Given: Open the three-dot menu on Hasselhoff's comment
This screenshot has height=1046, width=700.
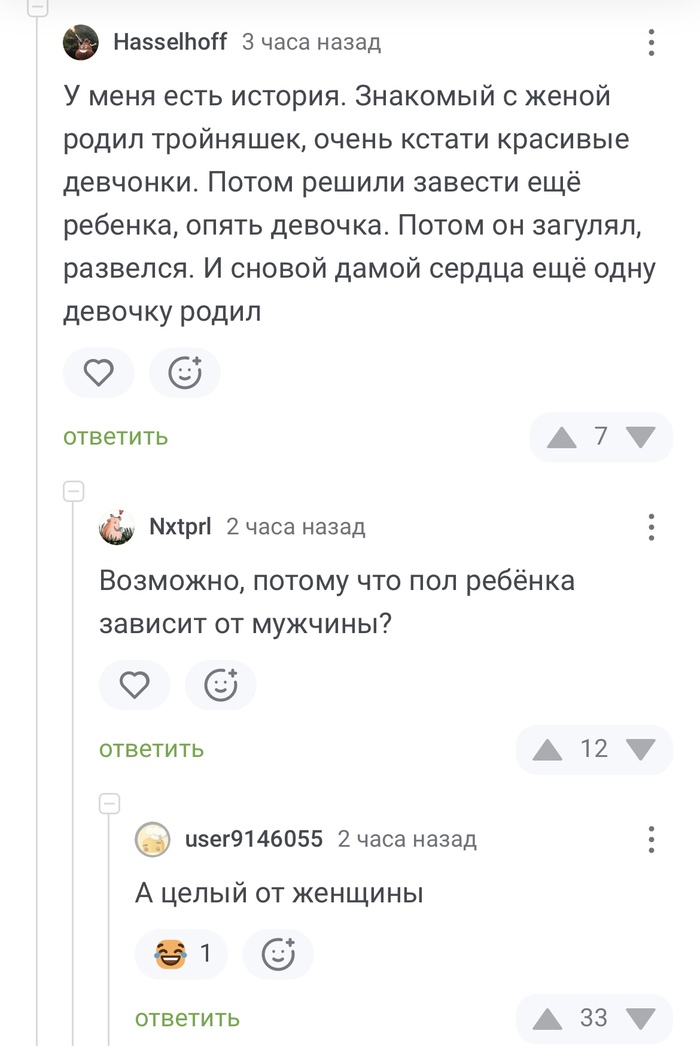Looking at the screenshot, I should click(651, 41).
